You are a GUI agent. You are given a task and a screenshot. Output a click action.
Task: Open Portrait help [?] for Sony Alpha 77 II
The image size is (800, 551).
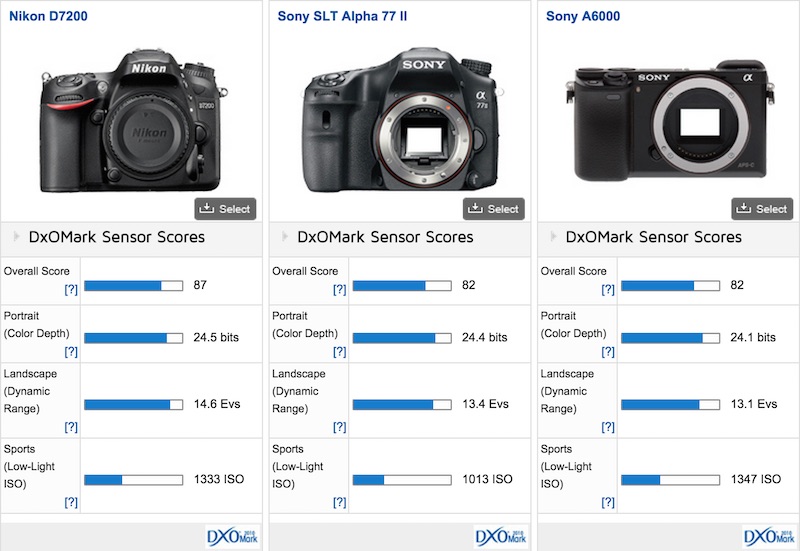point(339,352)
